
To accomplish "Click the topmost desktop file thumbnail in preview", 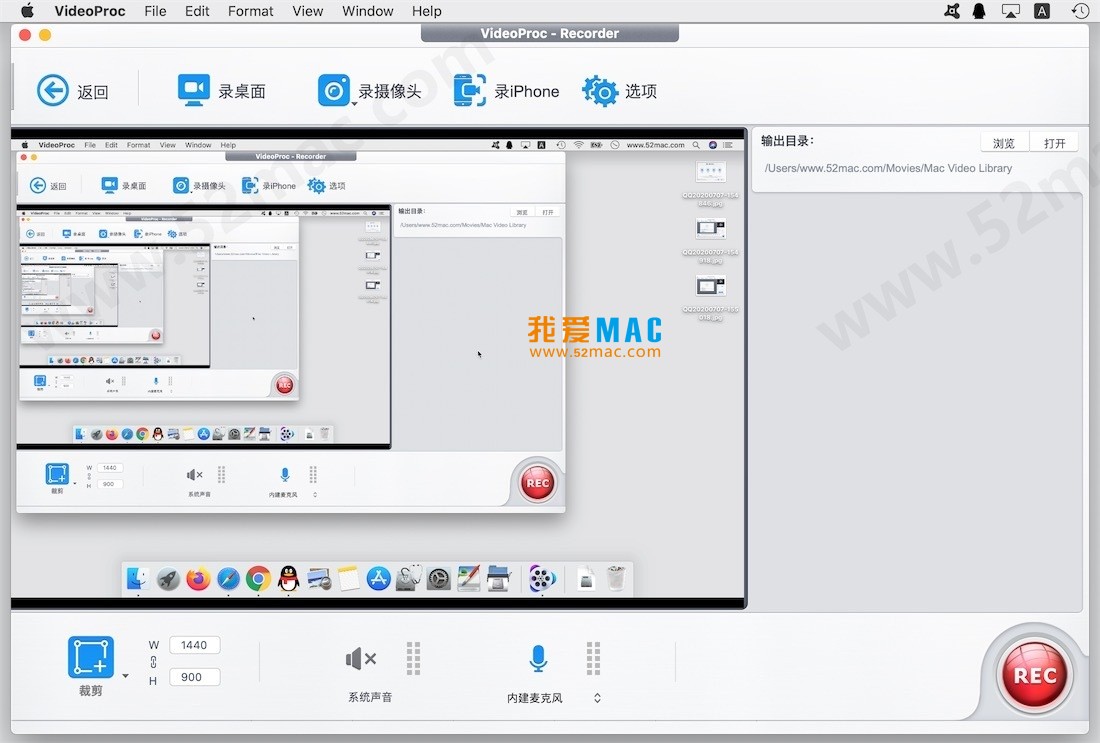I will 710,172.
